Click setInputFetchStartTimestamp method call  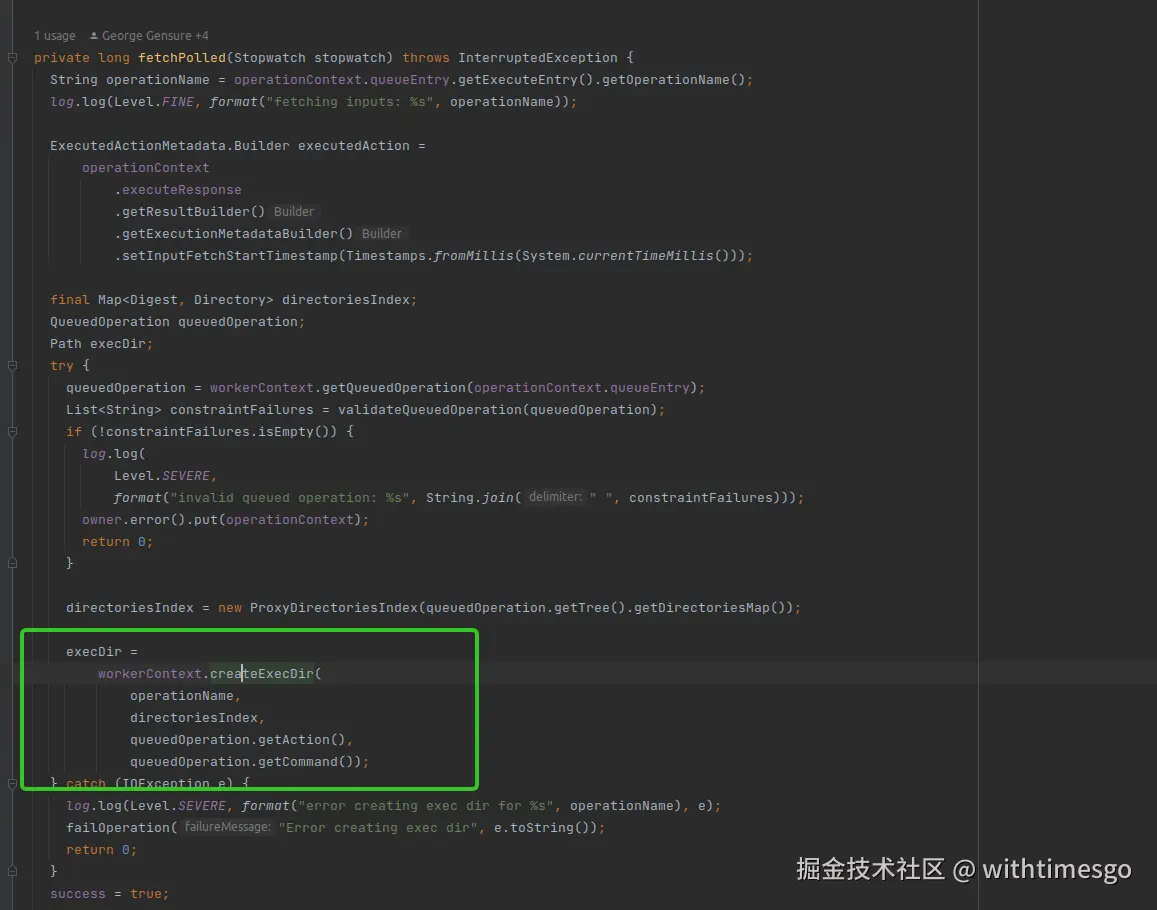(x=229, y=256)
